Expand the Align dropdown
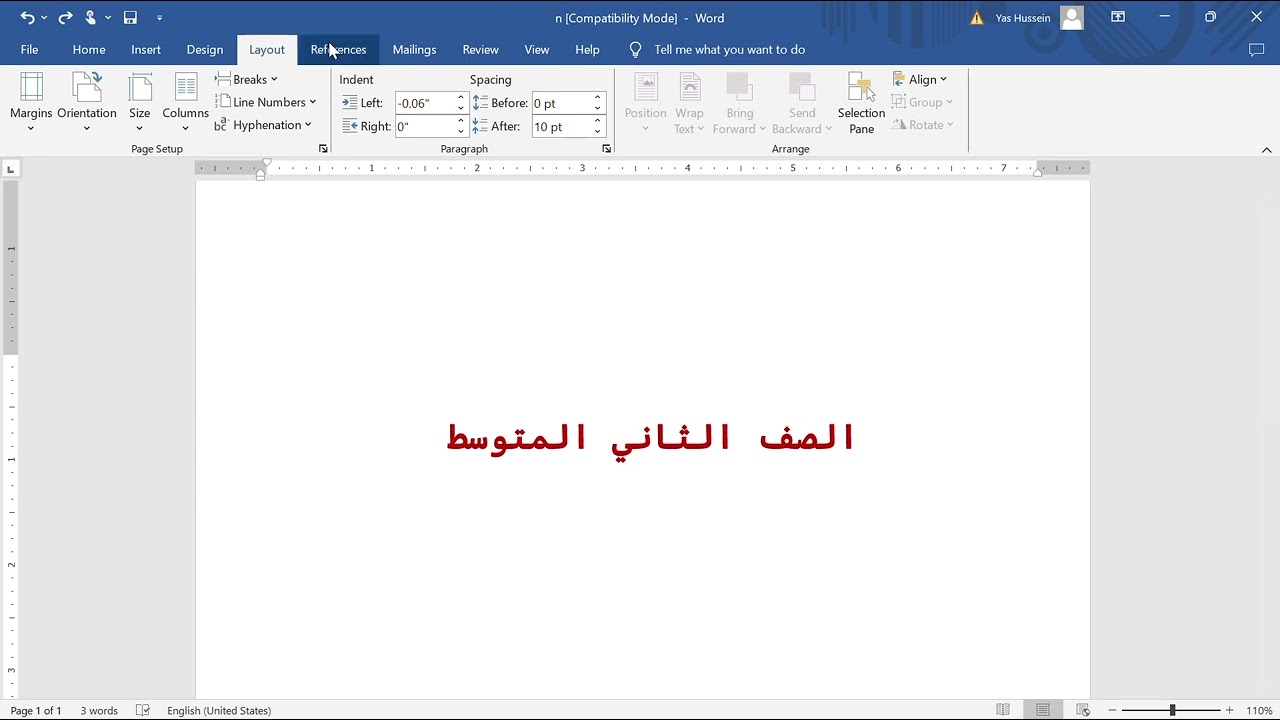The width and height of the screenshot is (1280, 720). (x=920, y=79)
